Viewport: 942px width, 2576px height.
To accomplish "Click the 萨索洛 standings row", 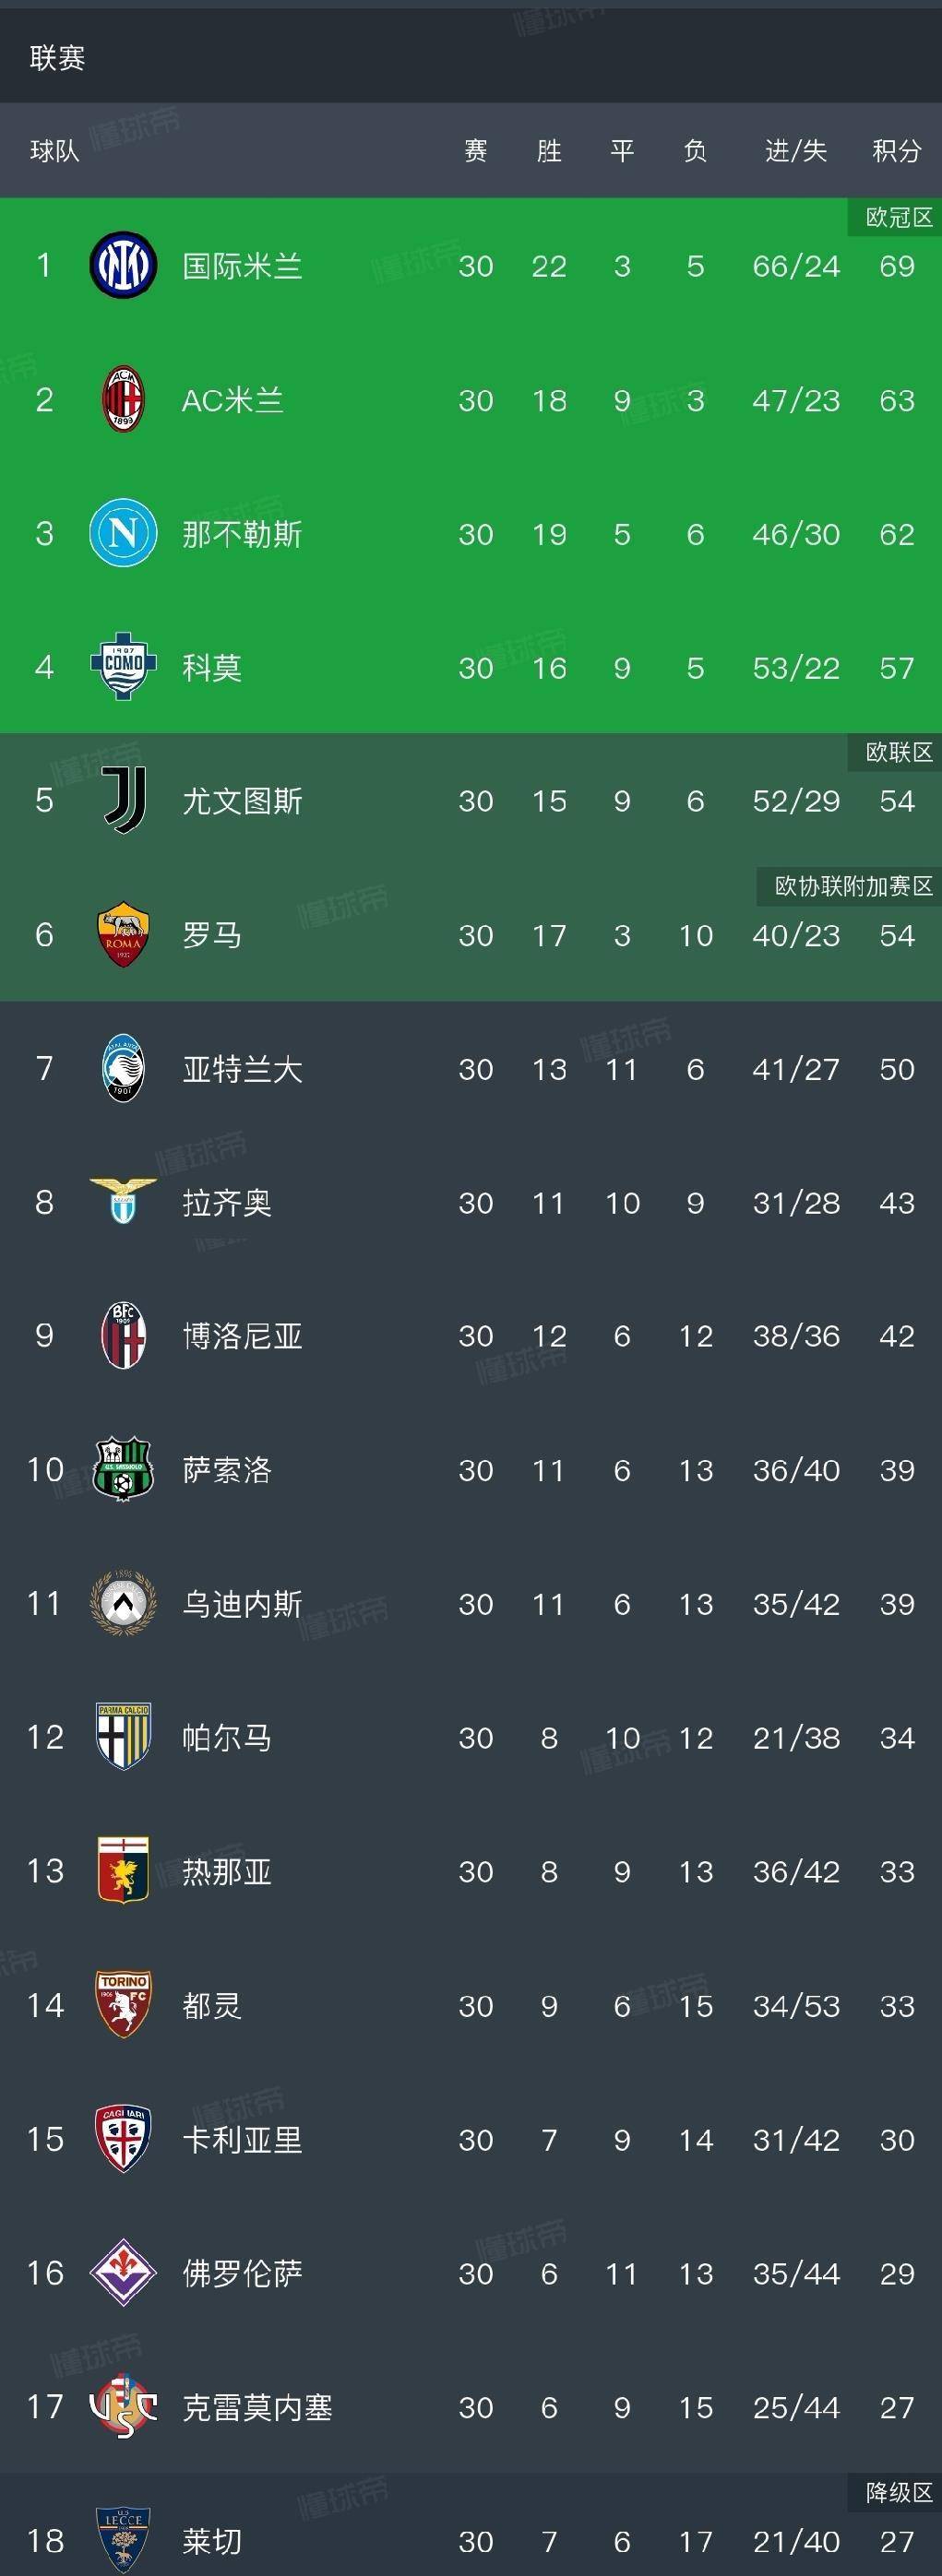I will [471, 1471].
